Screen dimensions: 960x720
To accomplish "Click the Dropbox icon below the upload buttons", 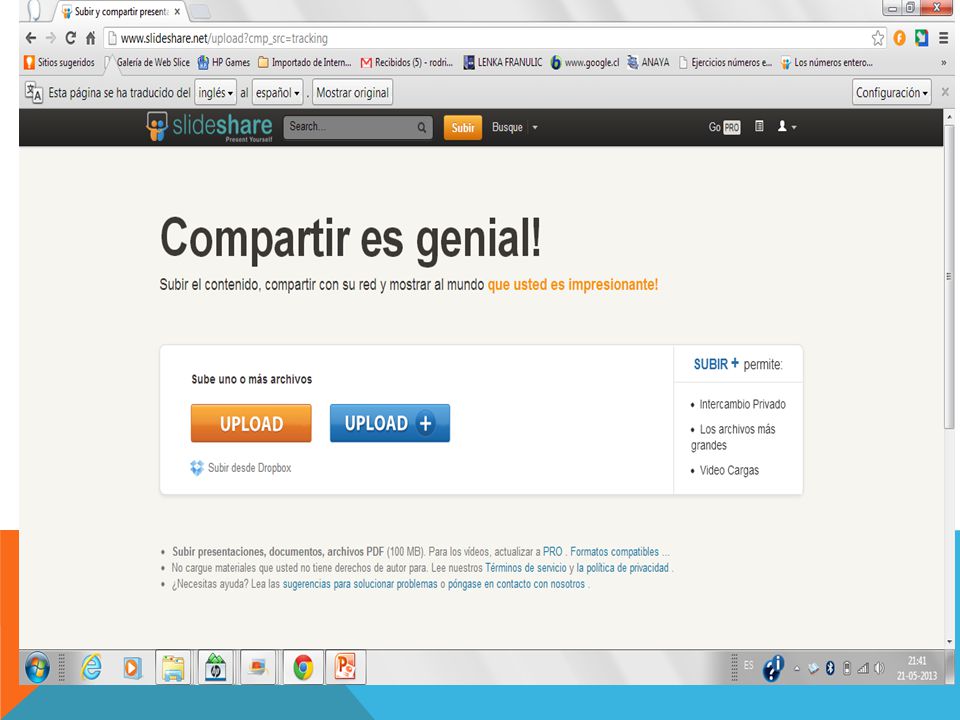I will 197,468.
